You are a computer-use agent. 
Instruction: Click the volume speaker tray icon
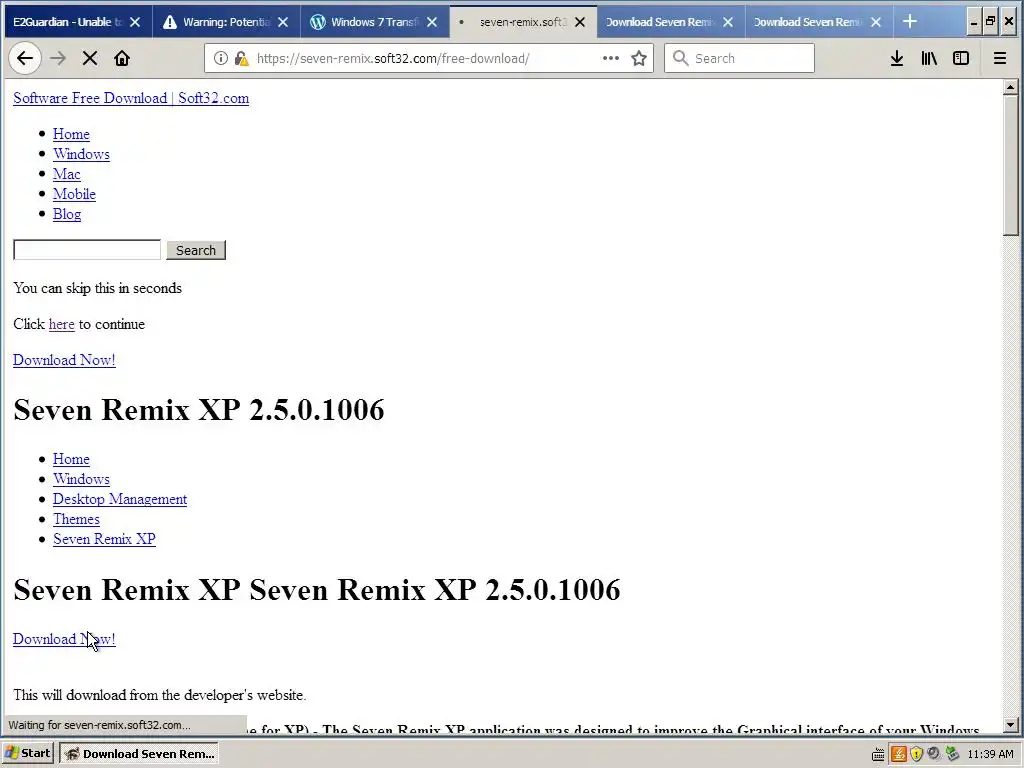[x=934, y=754]
